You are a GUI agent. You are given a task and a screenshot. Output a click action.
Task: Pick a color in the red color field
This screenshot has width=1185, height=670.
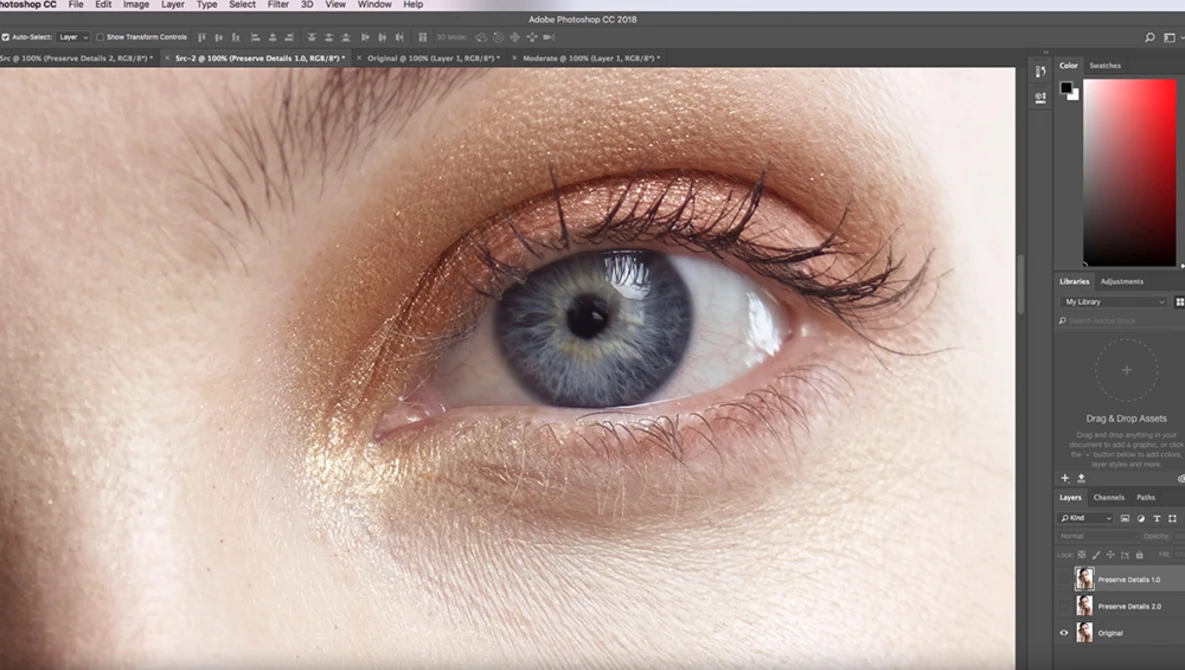[1130, 172]
